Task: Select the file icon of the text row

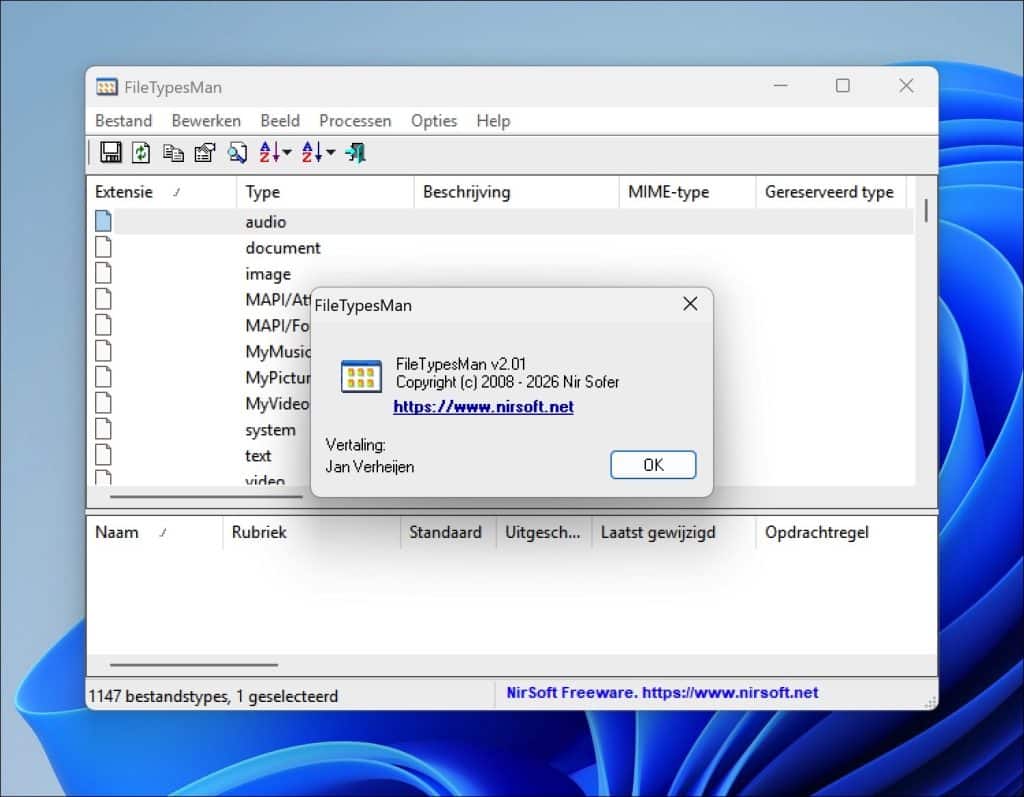Action: coord(103,455)
